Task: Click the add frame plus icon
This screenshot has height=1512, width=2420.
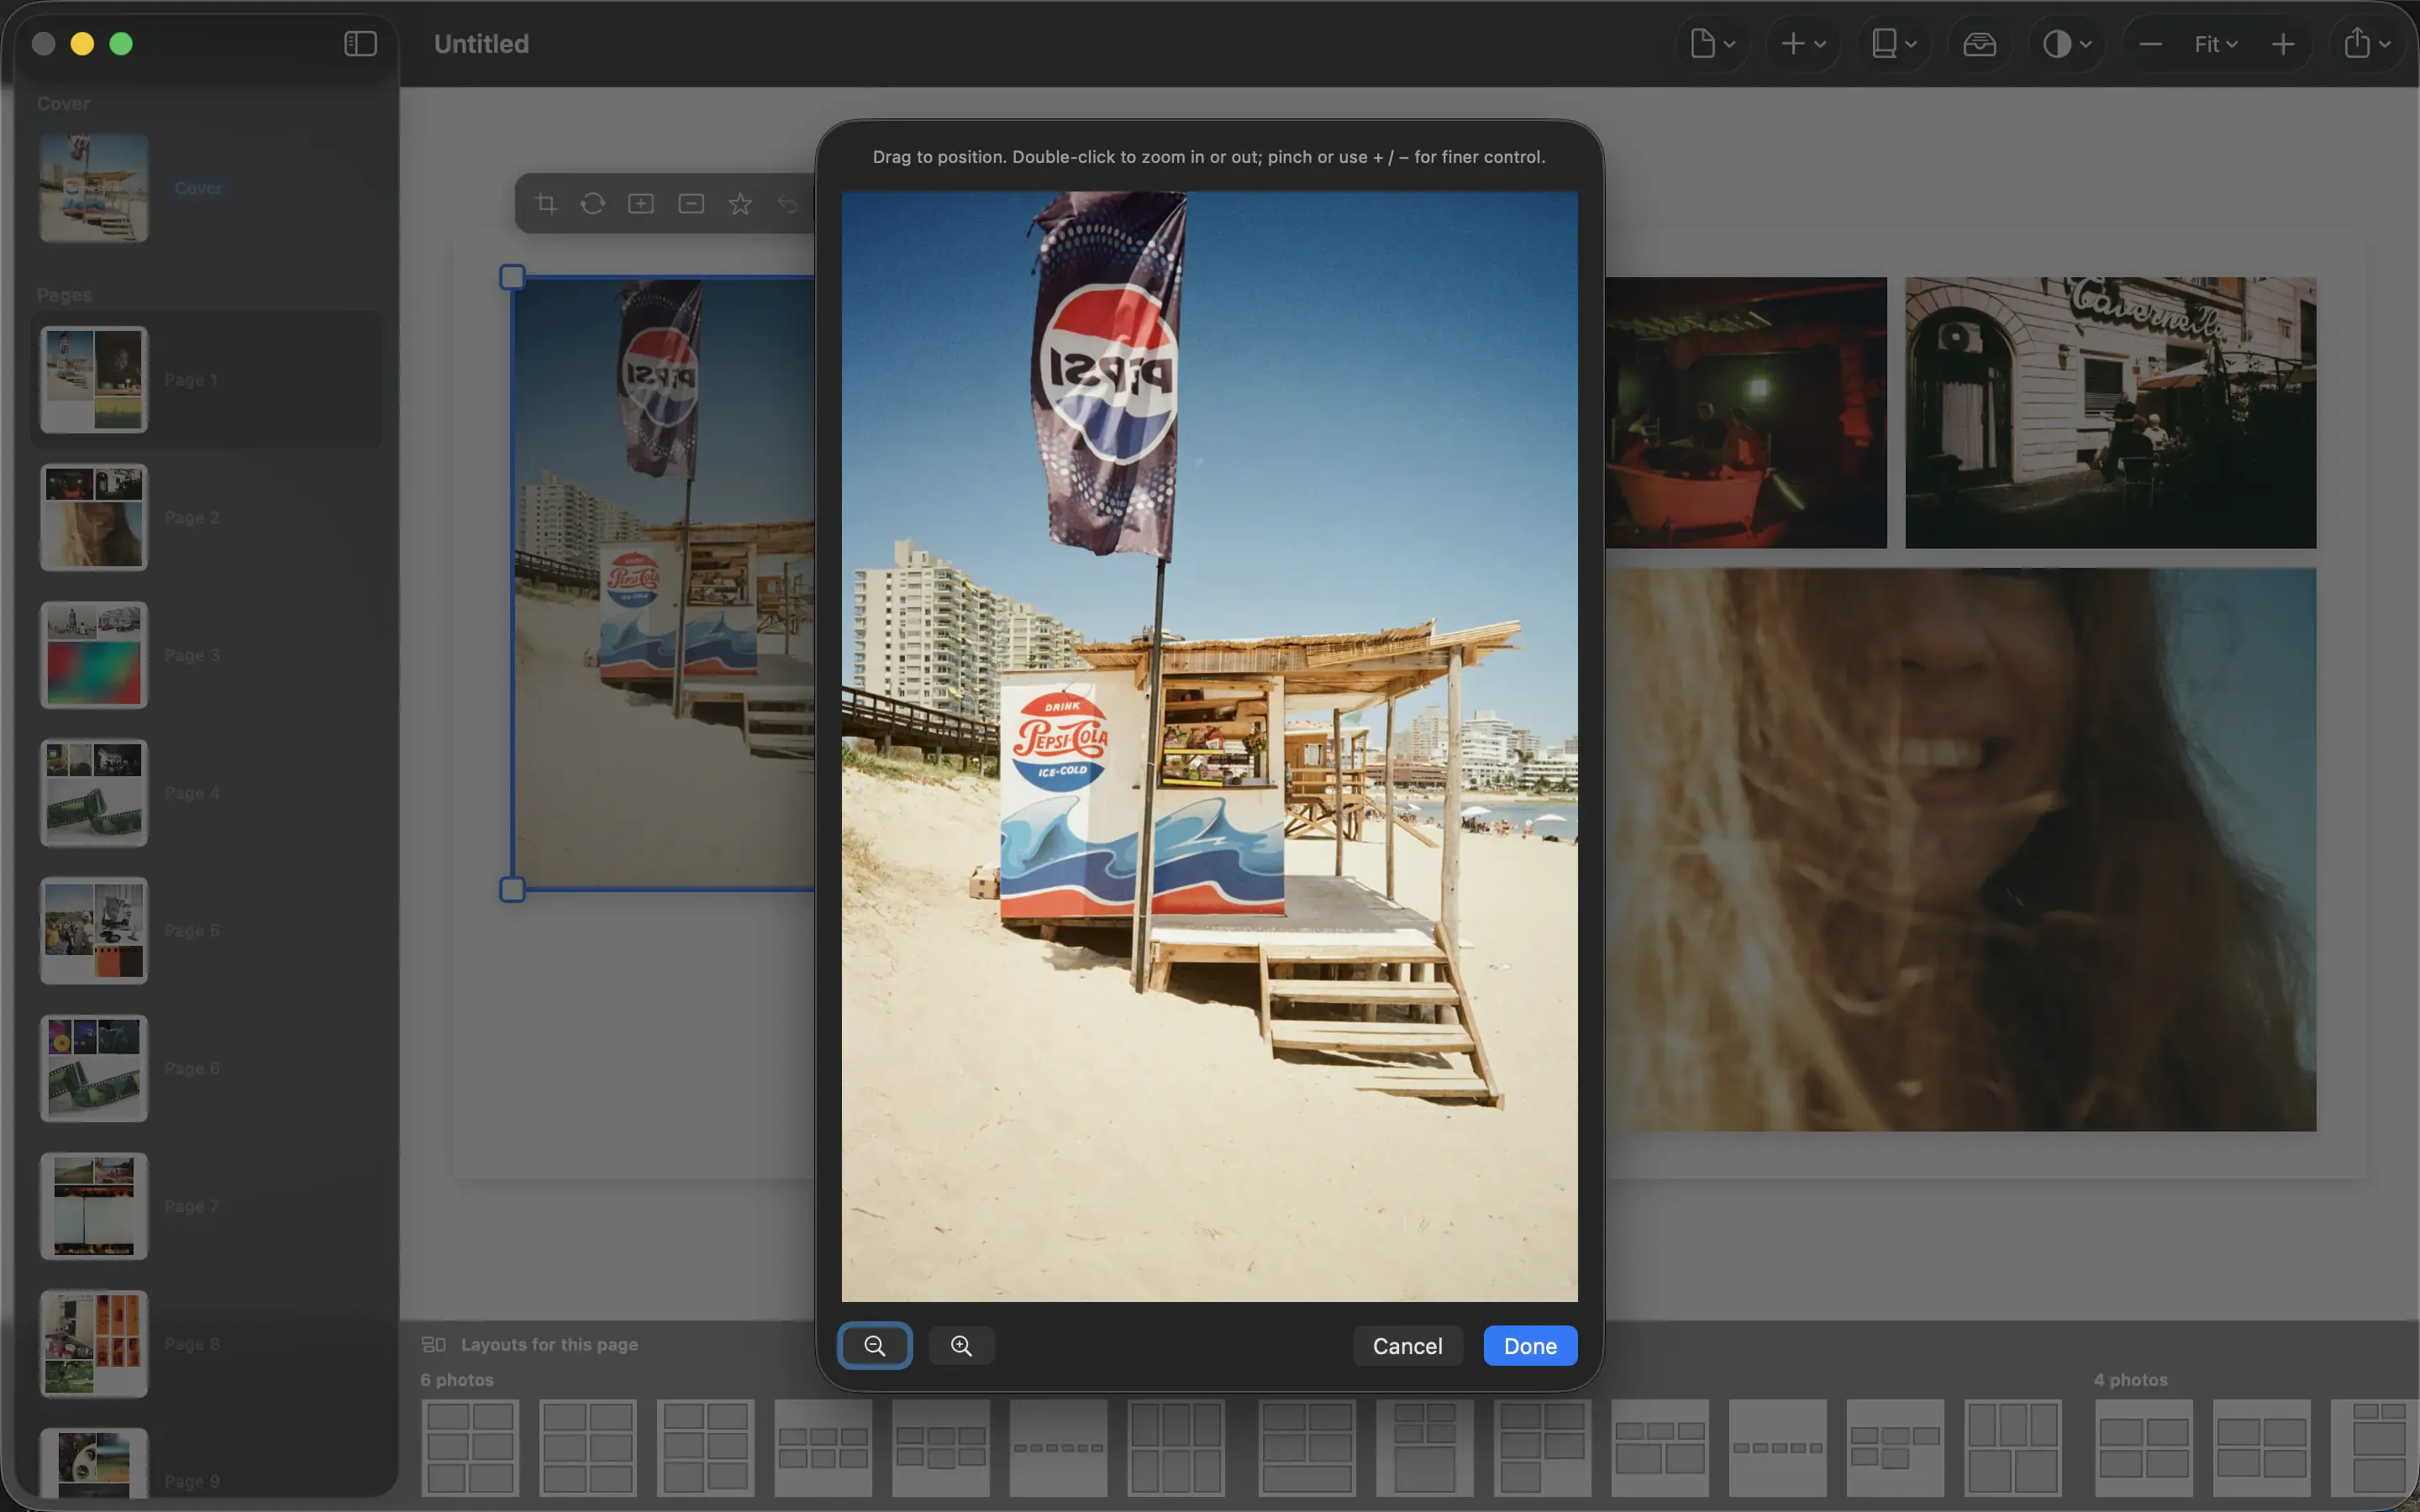Action: click(641, 204)
